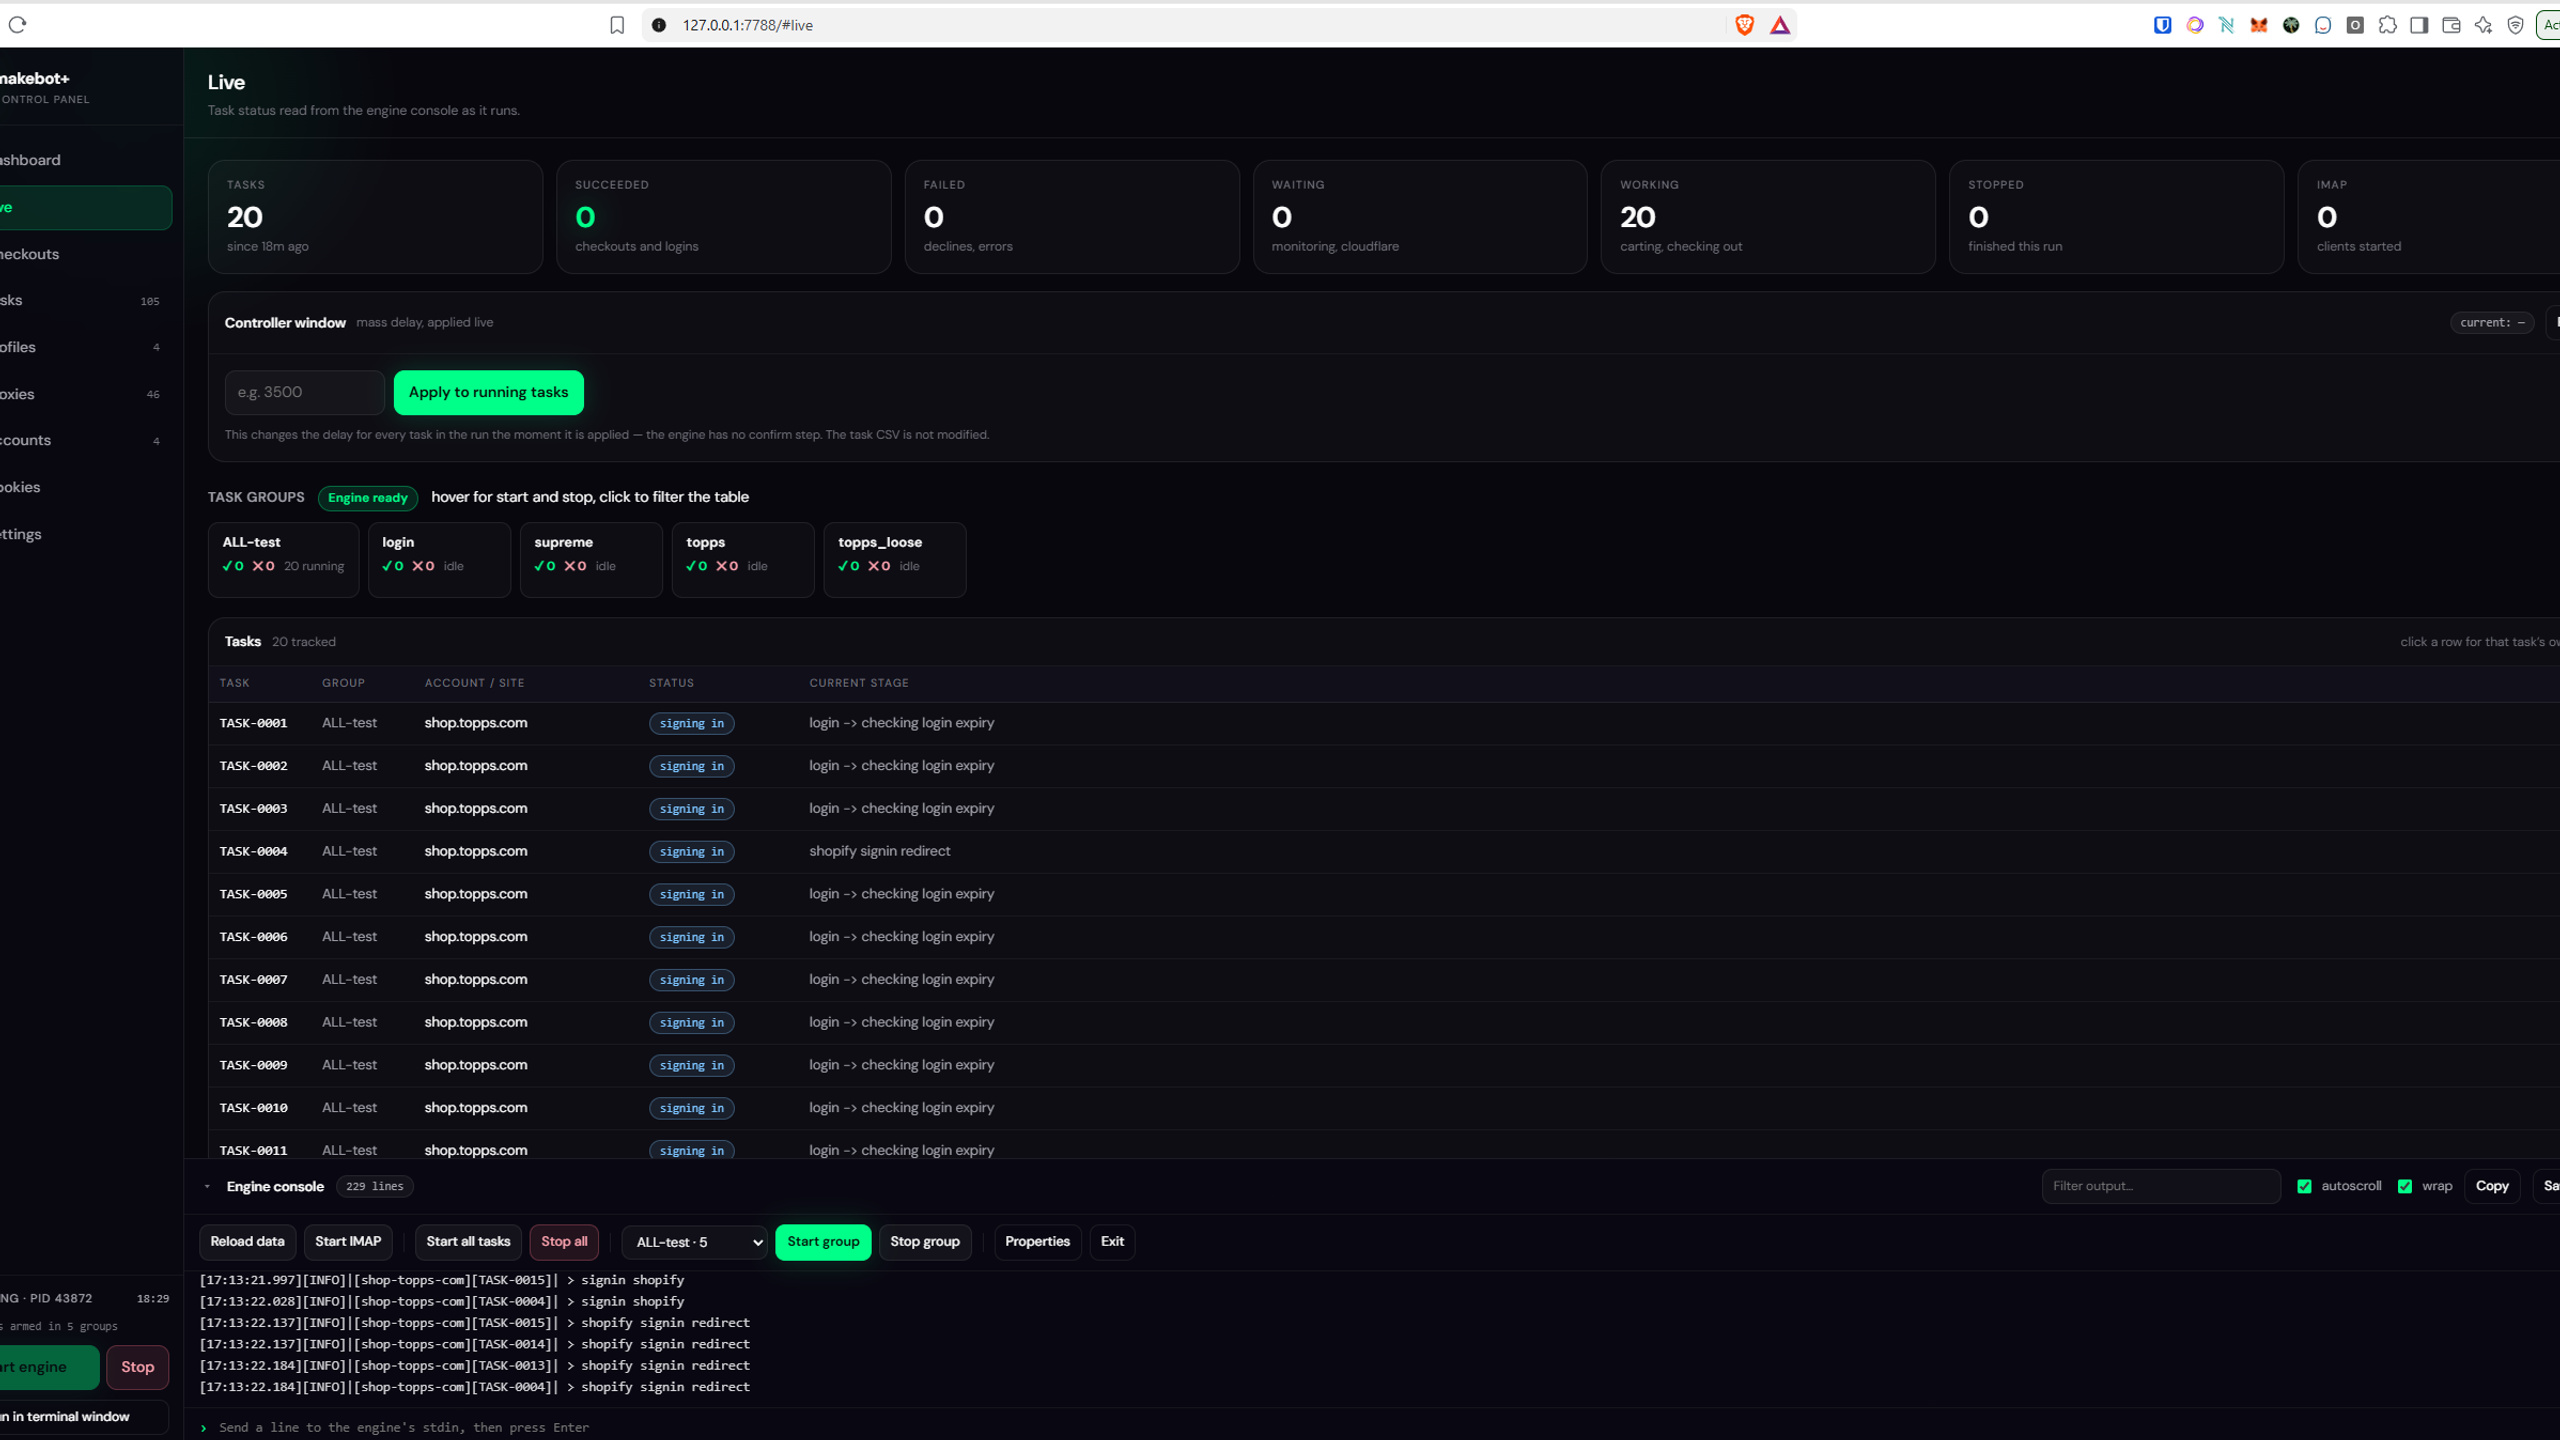
Task: Select the TASK-0004 row
Action: point(1380,851)
